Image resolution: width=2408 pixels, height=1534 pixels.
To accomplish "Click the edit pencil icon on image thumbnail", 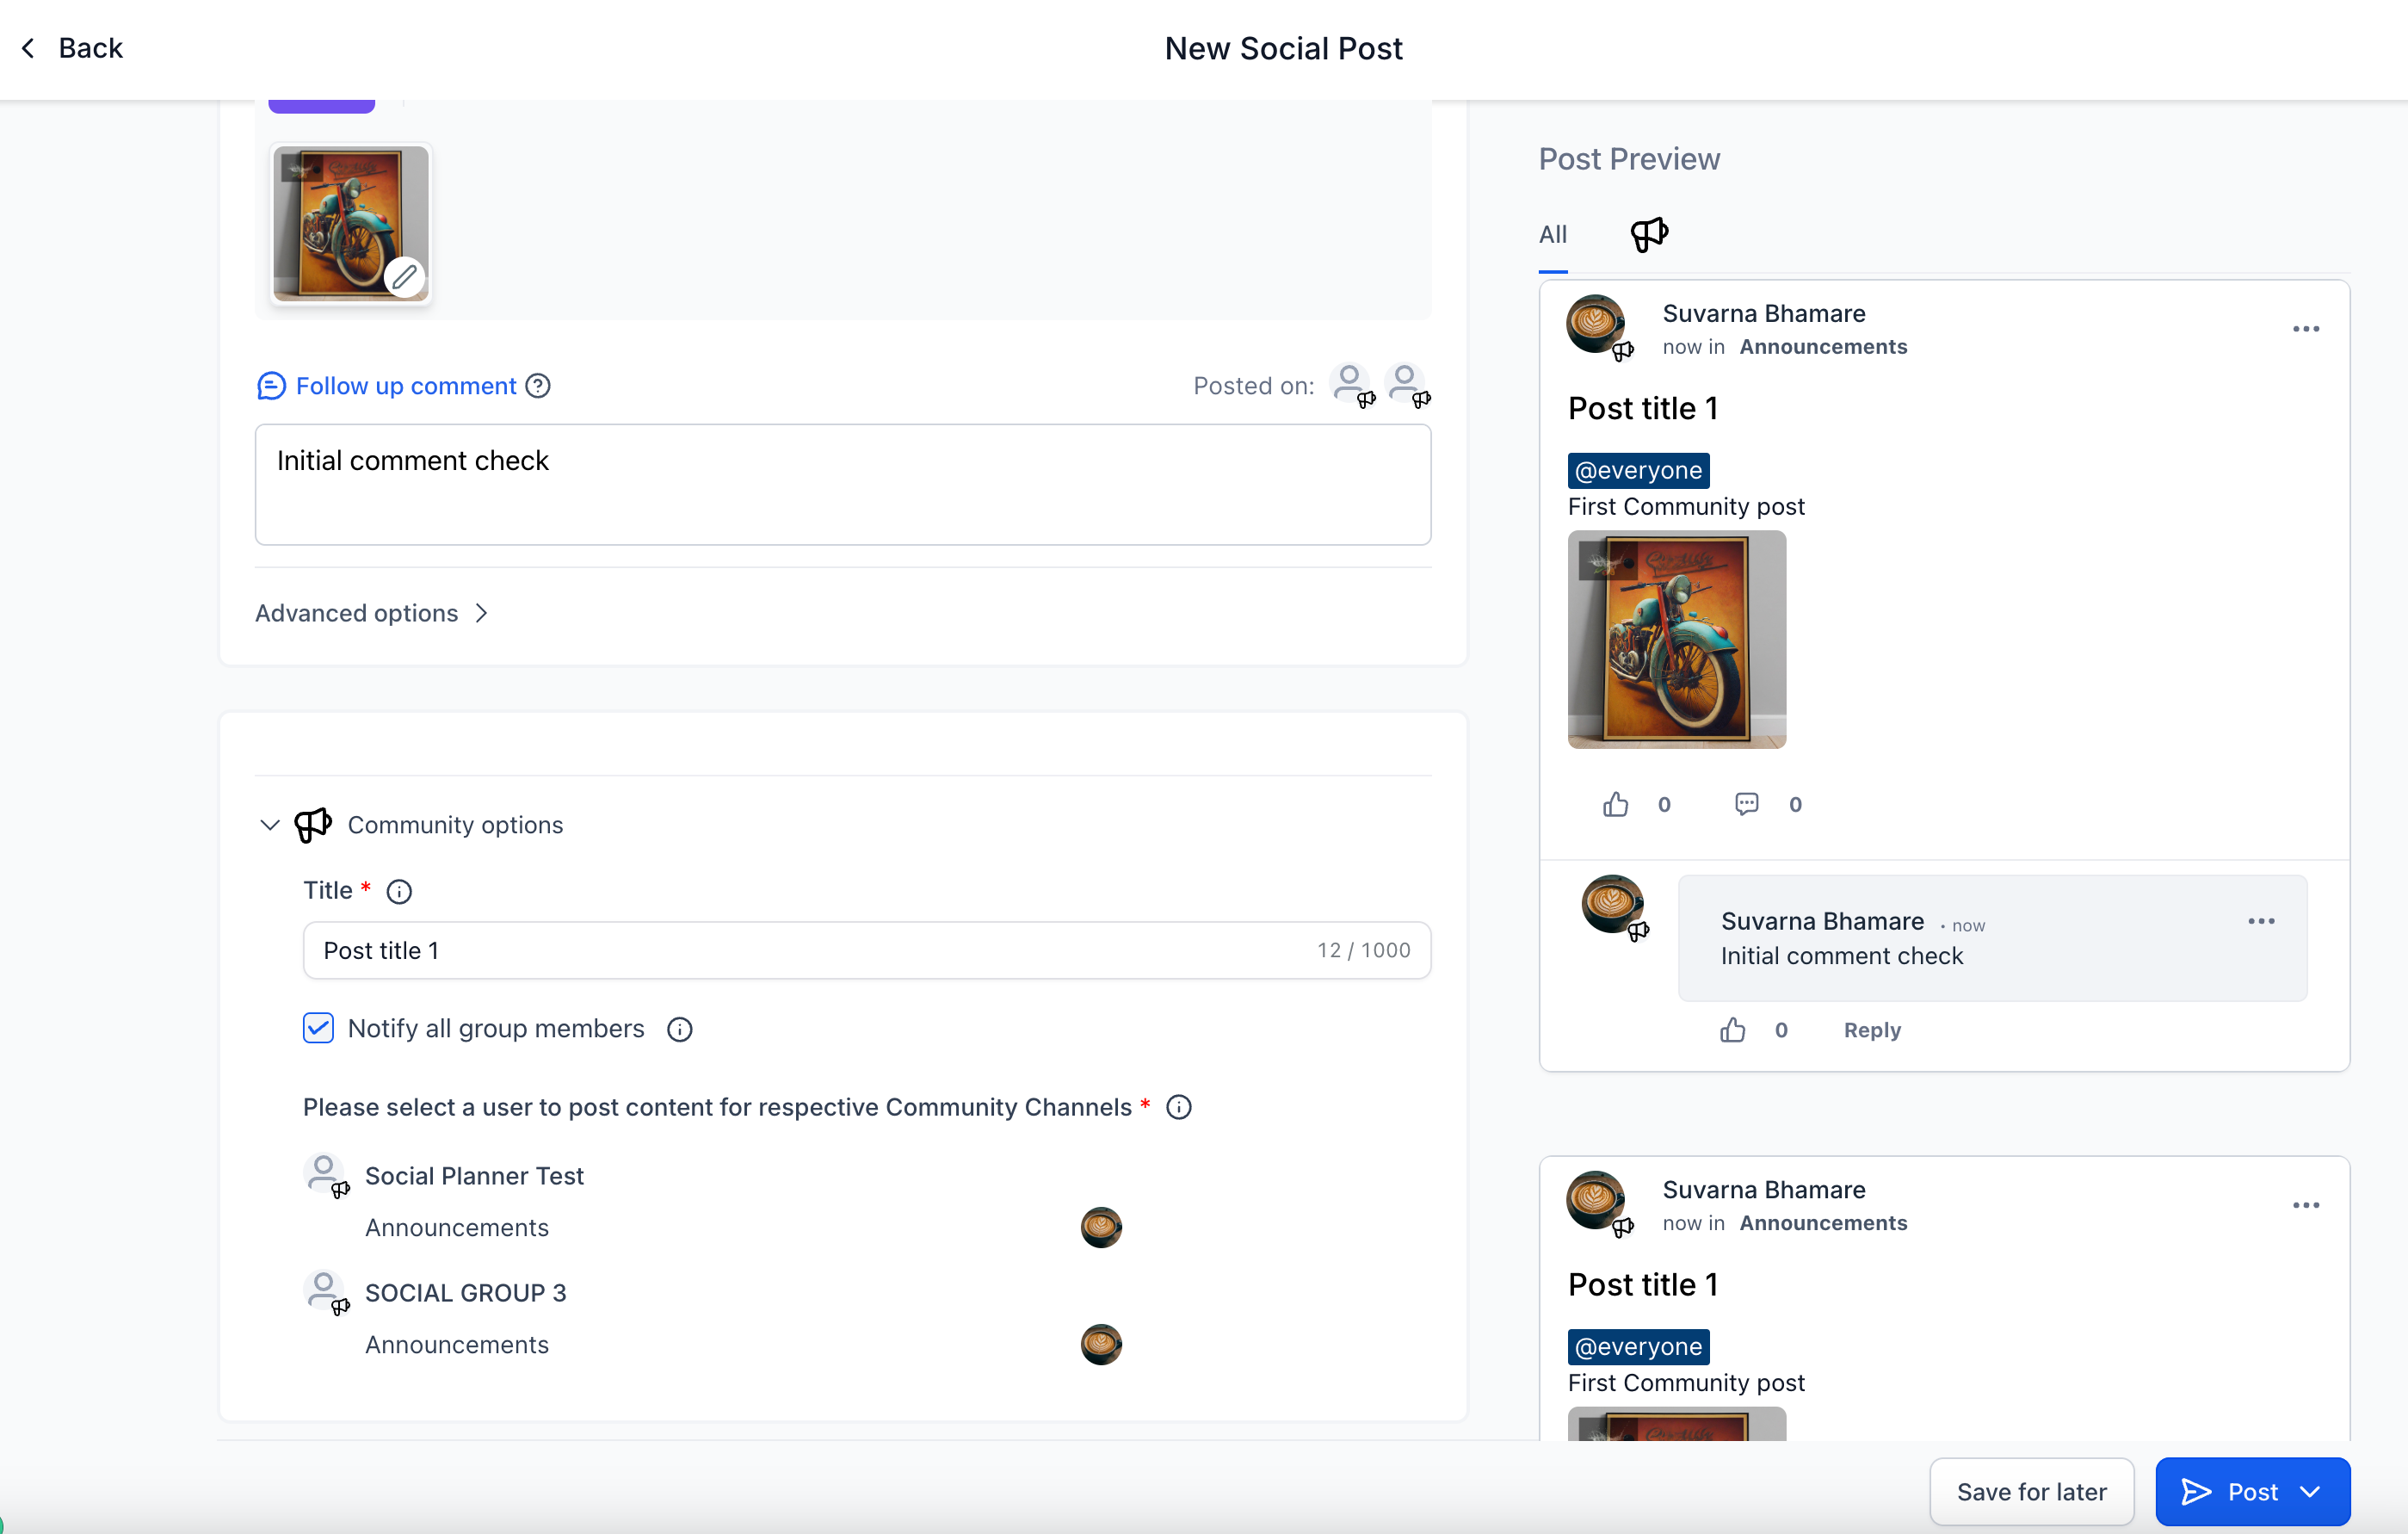I will click(x=404, y=277).
